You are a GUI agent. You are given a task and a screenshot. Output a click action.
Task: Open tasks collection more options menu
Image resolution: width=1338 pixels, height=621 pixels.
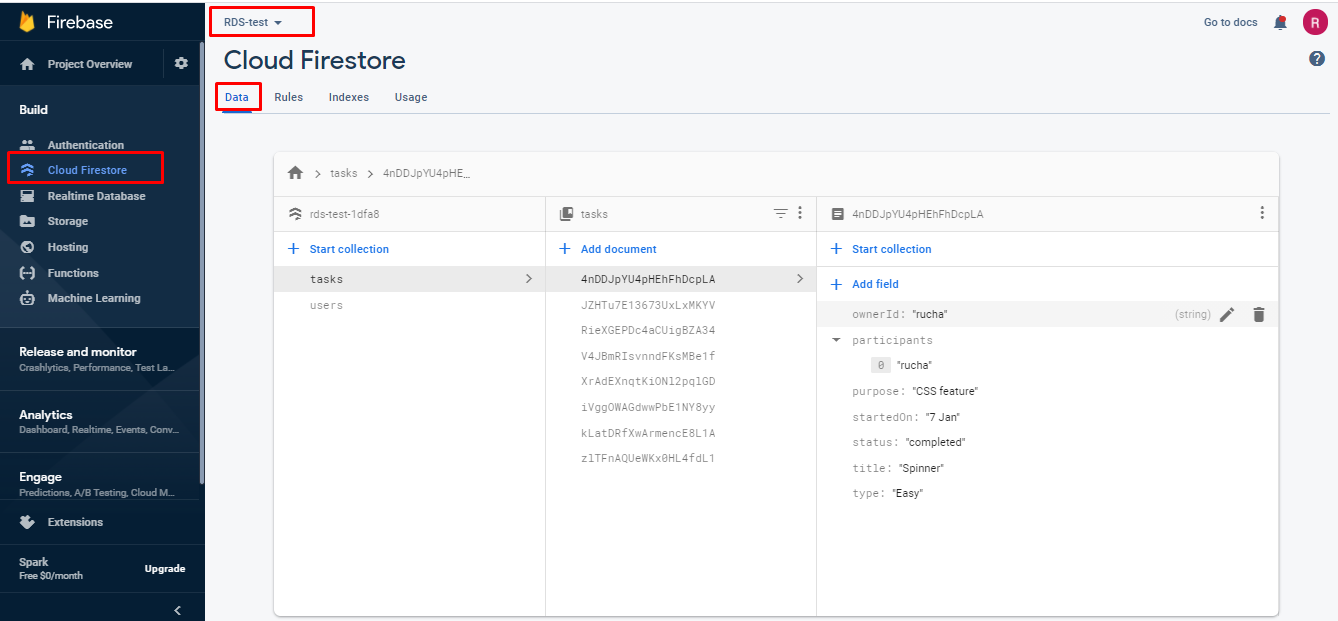[x=799, y=213]
